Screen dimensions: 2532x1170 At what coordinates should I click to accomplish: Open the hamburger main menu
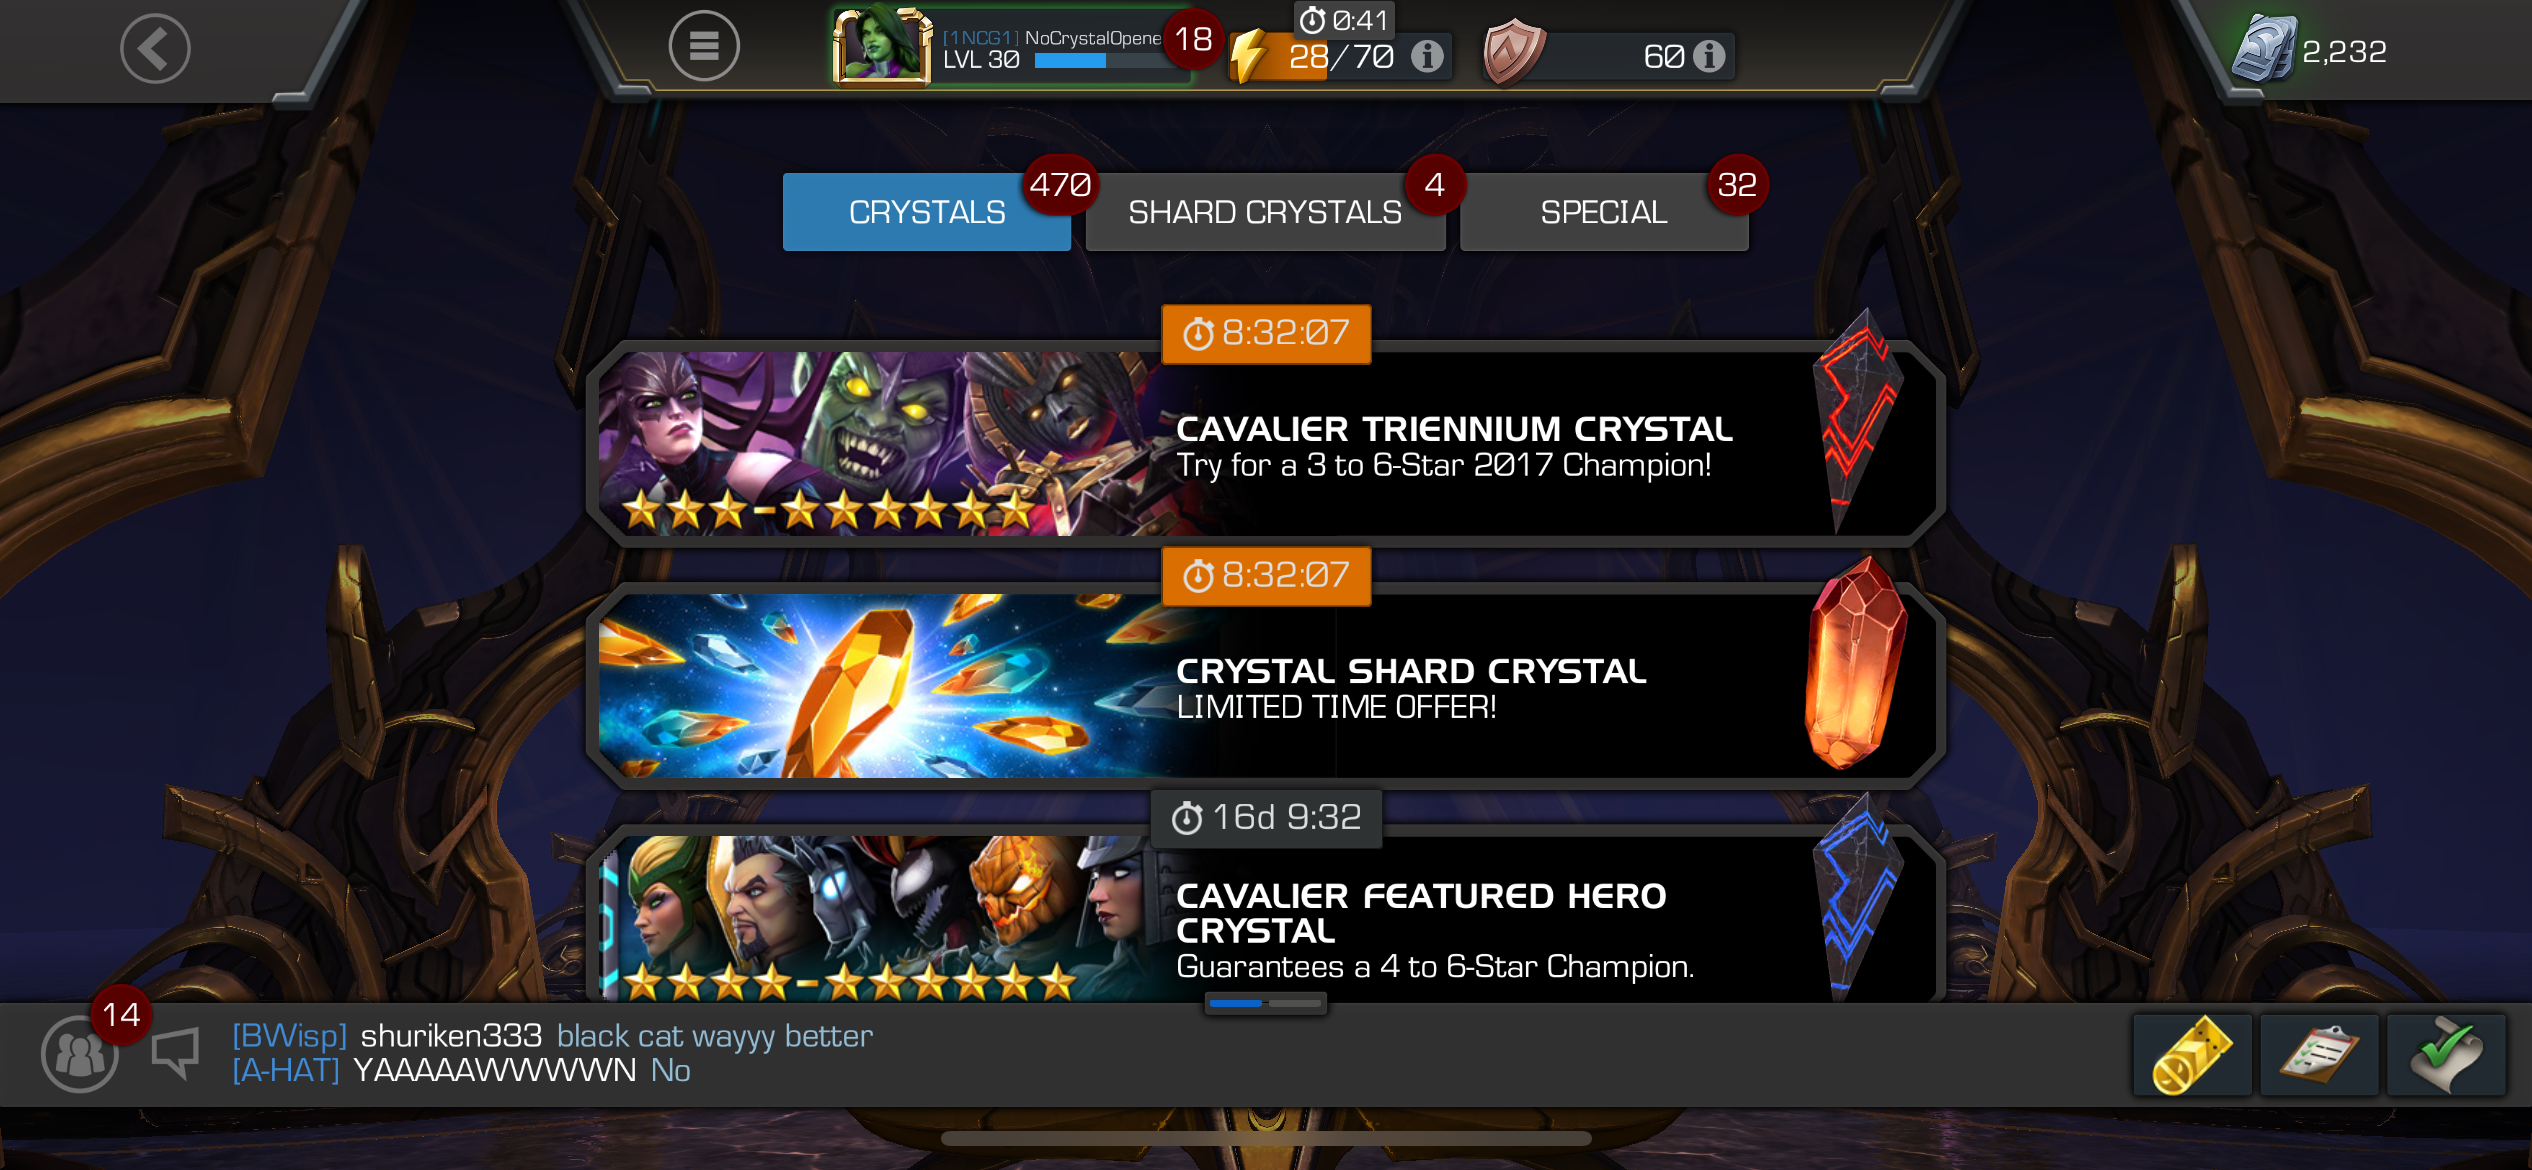[704, 46]
